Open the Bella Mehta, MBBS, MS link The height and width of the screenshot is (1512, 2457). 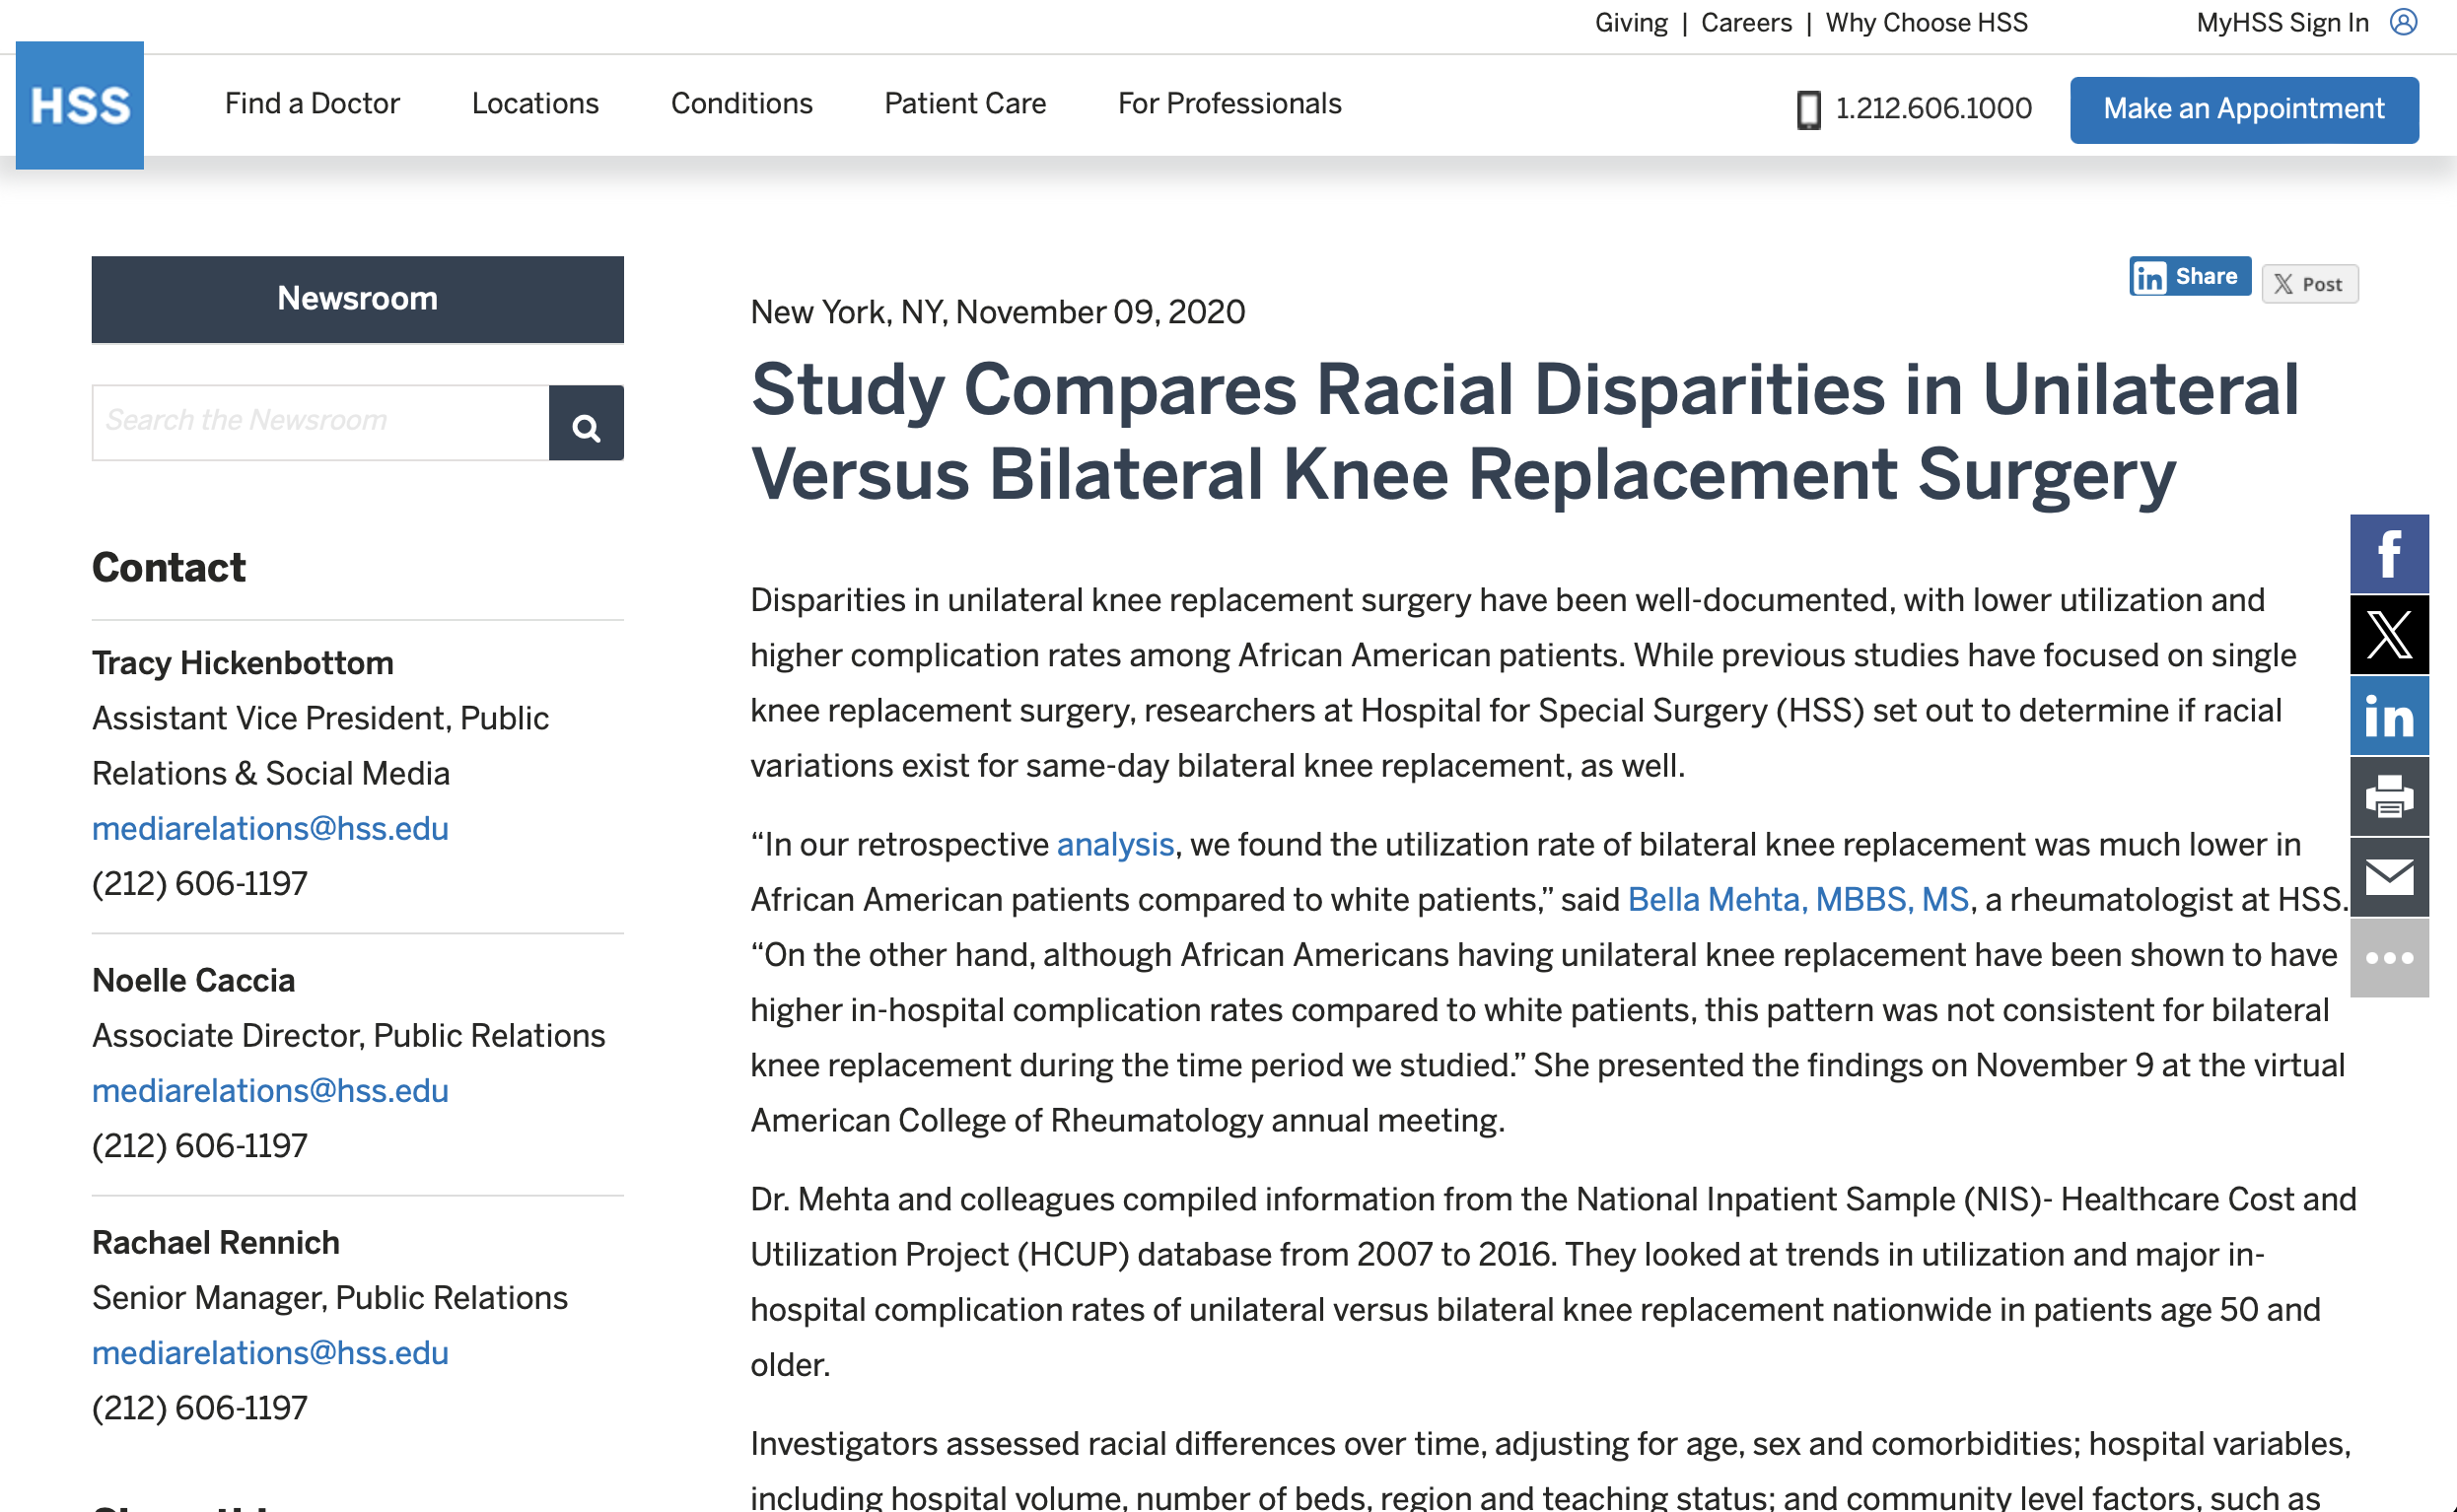point(1797,900)
